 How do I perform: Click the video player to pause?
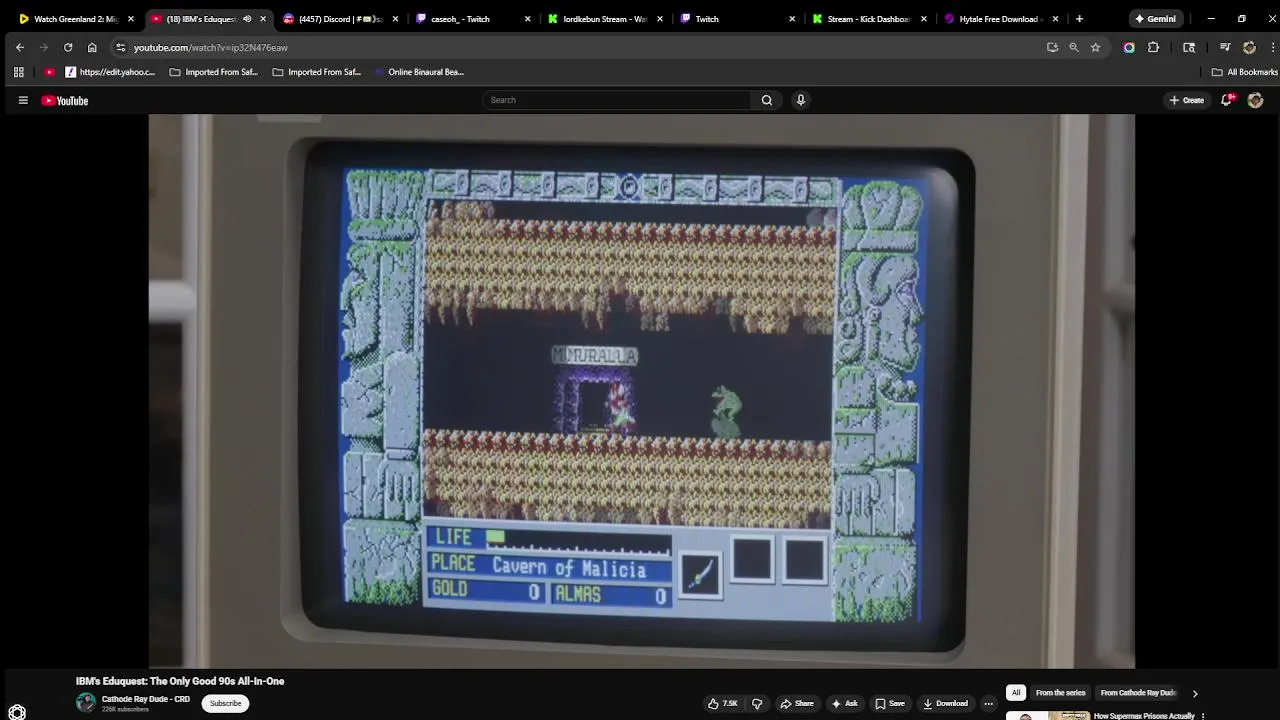(x=641, y=390)
